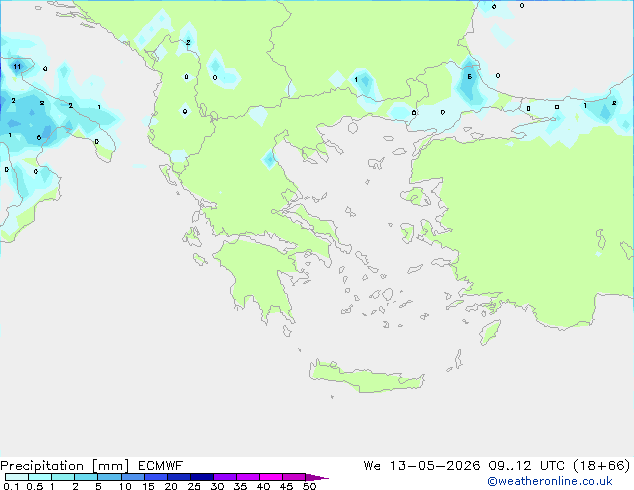Select the '20' legend label
The height and width of the screenshot is (490, 634).
[x=171, y=486]
